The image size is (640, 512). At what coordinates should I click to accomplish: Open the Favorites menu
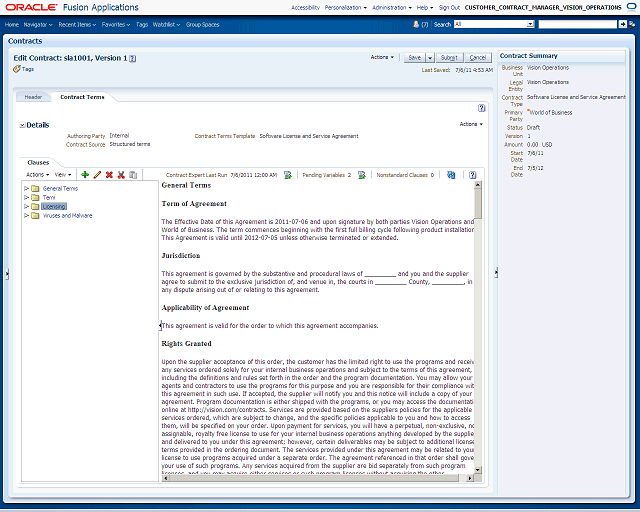(x=116, y=24)
